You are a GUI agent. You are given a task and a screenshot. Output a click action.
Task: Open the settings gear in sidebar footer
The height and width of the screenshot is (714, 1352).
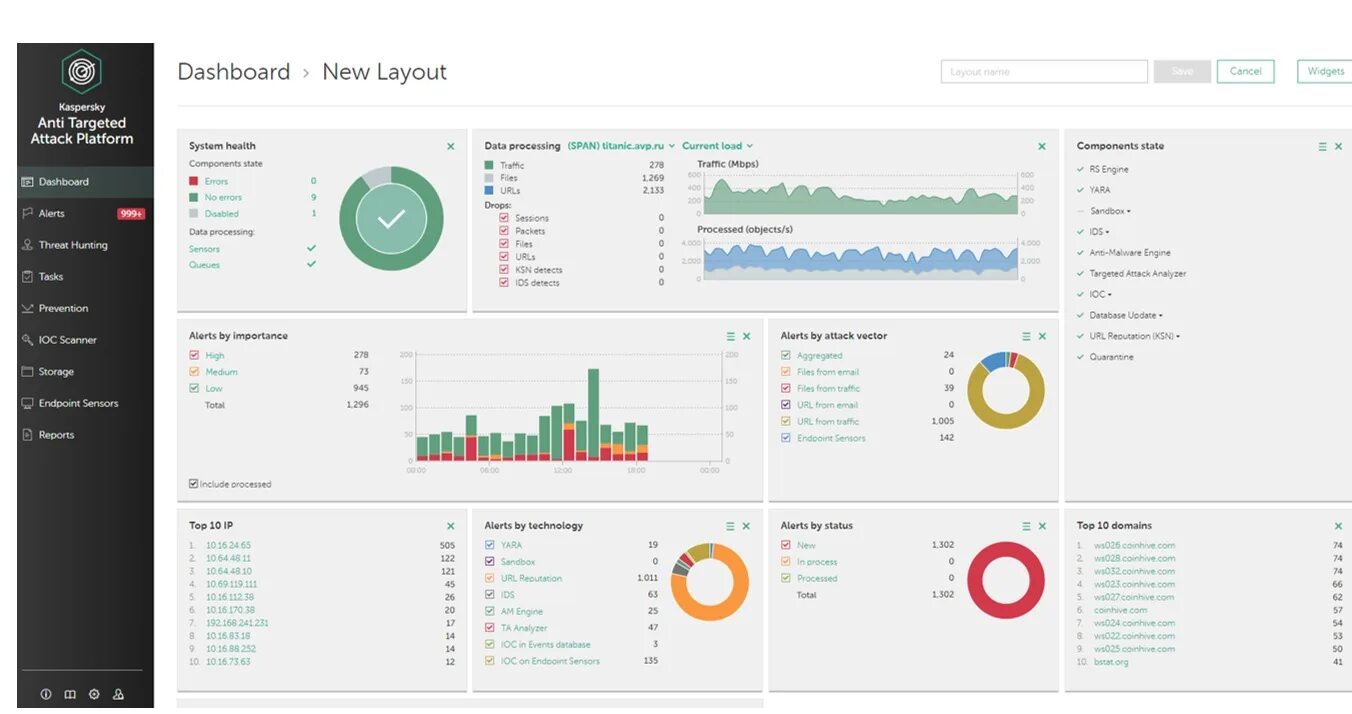pos(94,694)
